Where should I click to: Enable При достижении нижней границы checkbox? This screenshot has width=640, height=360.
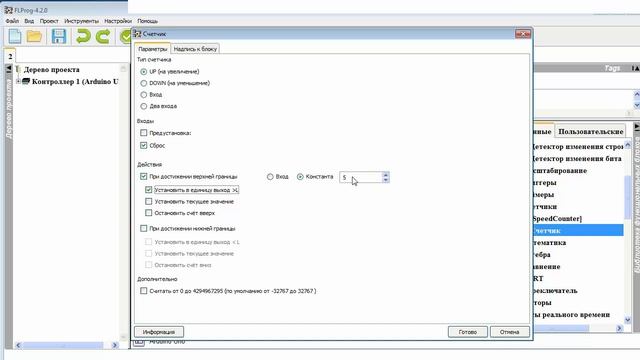point(144,228)
